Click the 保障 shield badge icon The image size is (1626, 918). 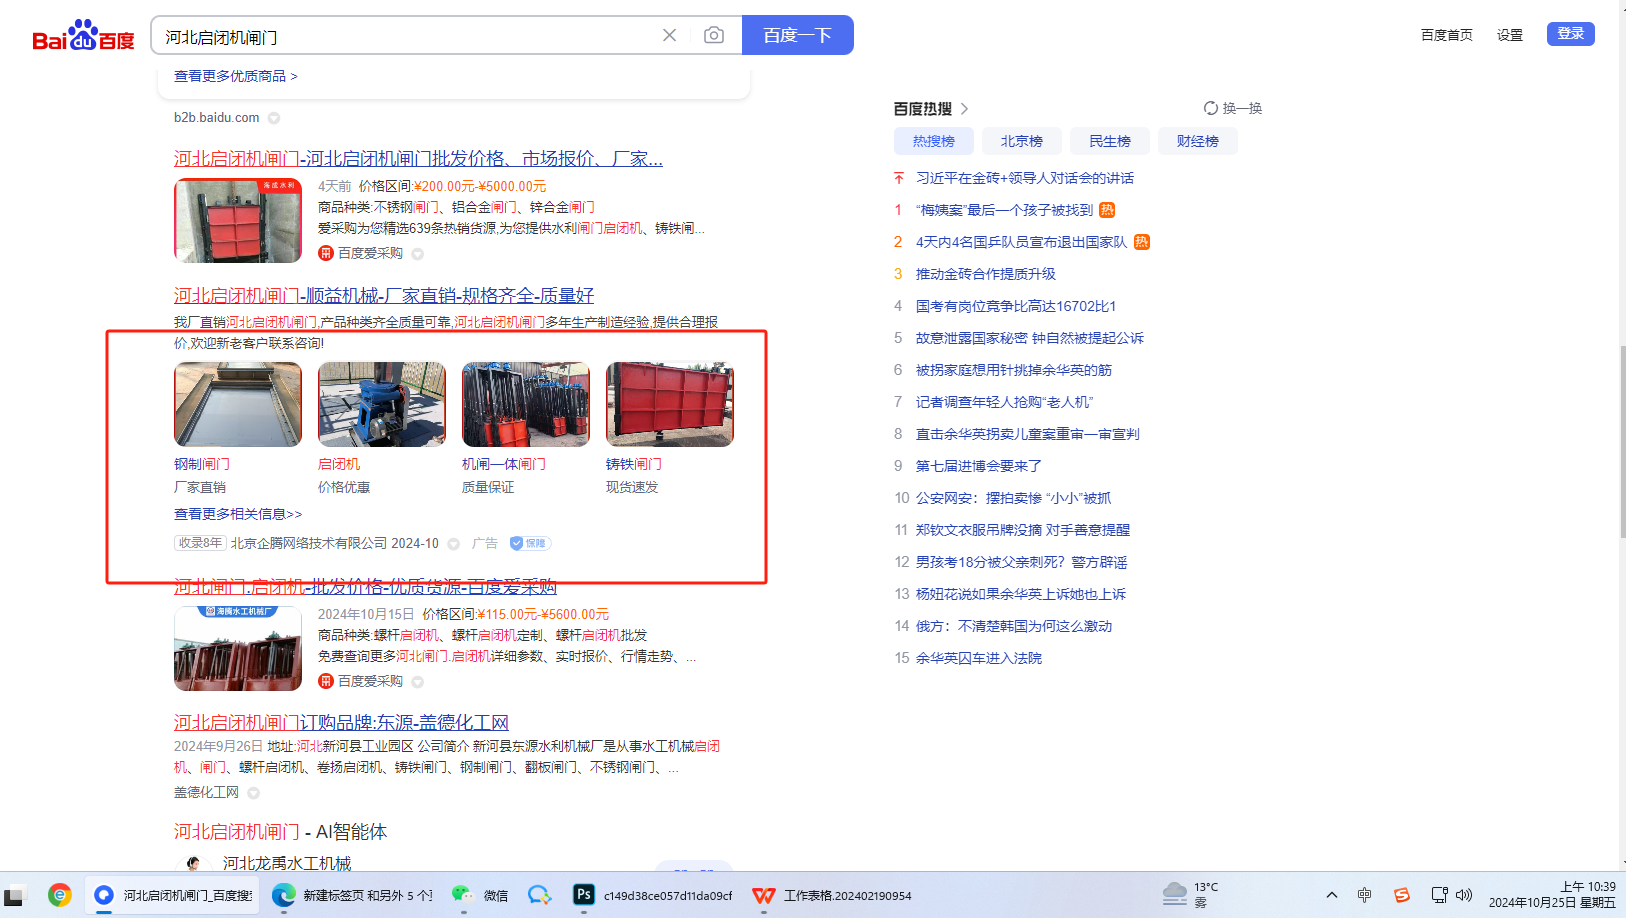point(530,543)
